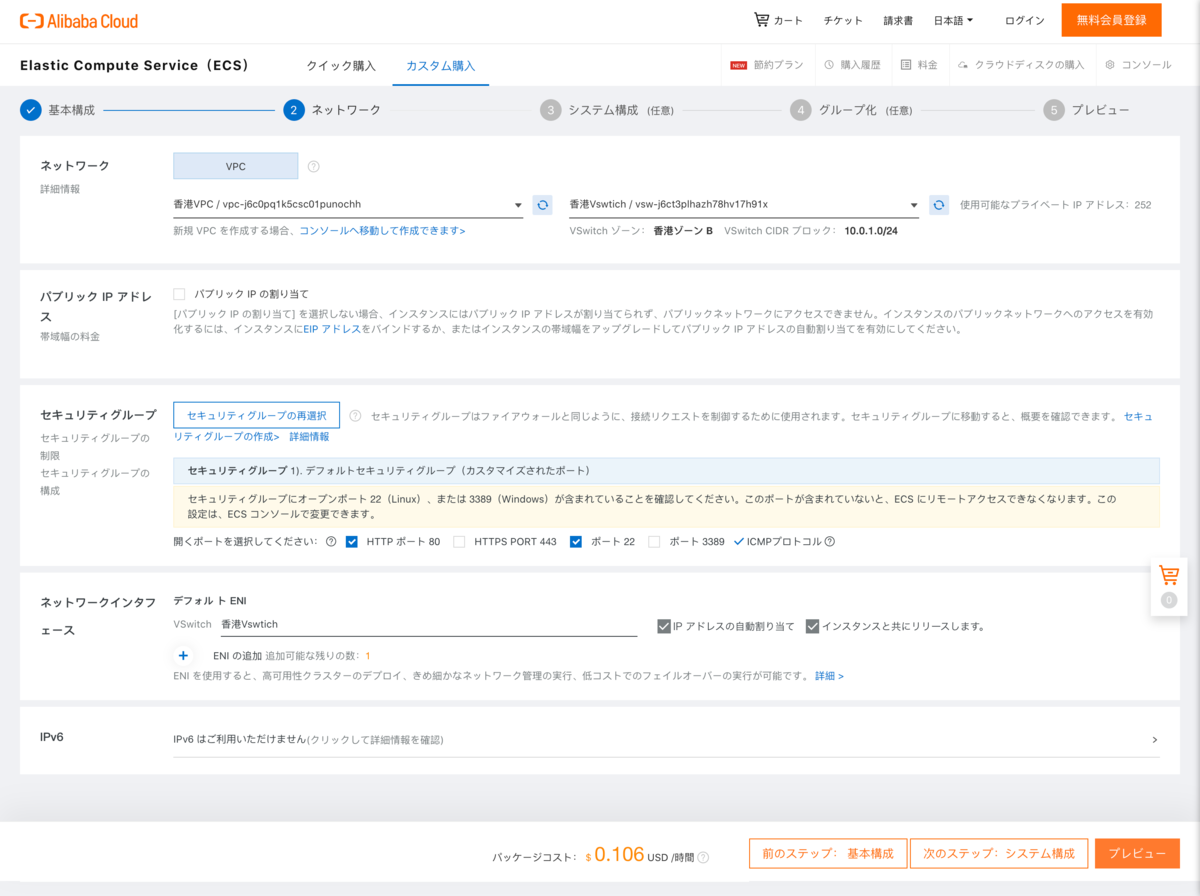Screen dimensions: 1200x896
Task: Follow the console link to create VPC
Action: [x=382, y=230]
